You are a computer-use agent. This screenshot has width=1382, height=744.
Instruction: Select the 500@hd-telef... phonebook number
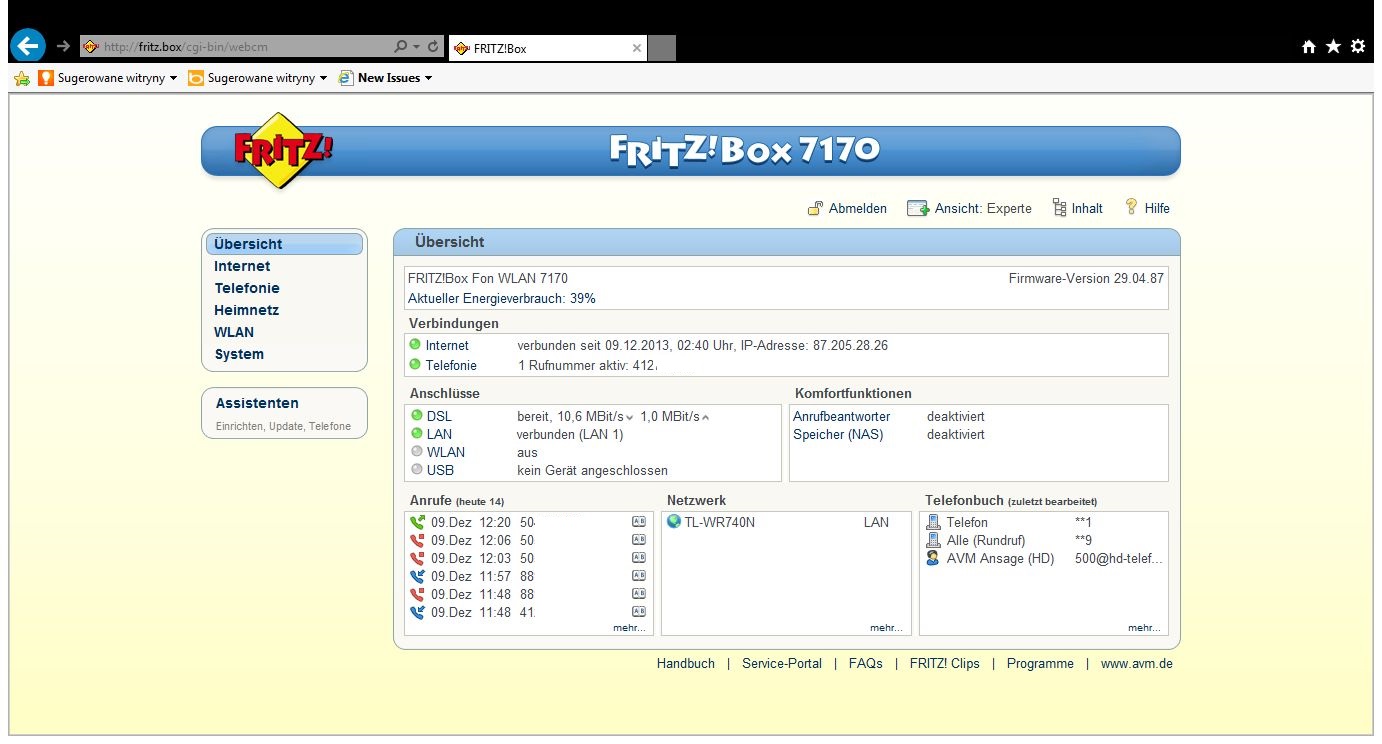click(1119, 558)
